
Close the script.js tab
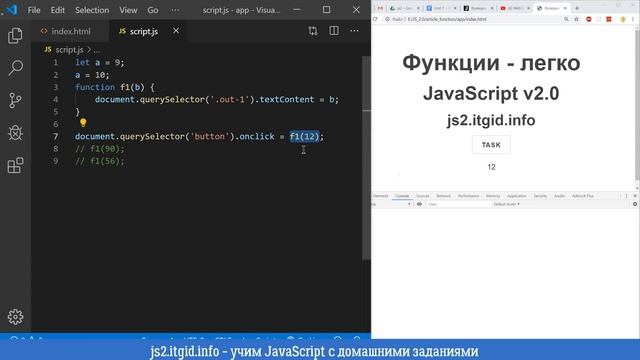pyautogui.click(x=176, y=31)
